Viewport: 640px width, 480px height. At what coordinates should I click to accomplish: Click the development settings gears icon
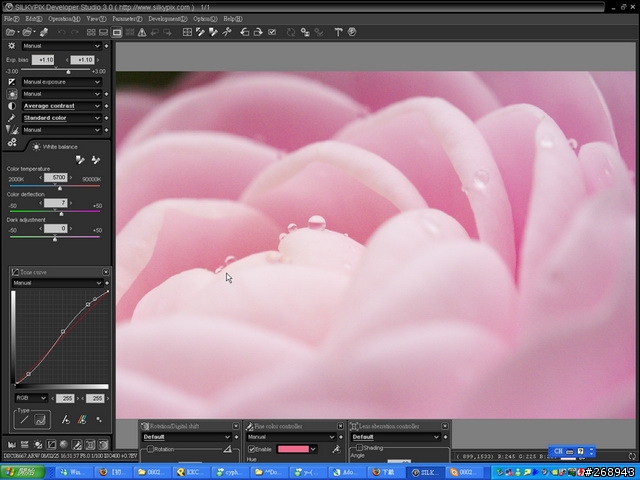[x=12, y=142]
